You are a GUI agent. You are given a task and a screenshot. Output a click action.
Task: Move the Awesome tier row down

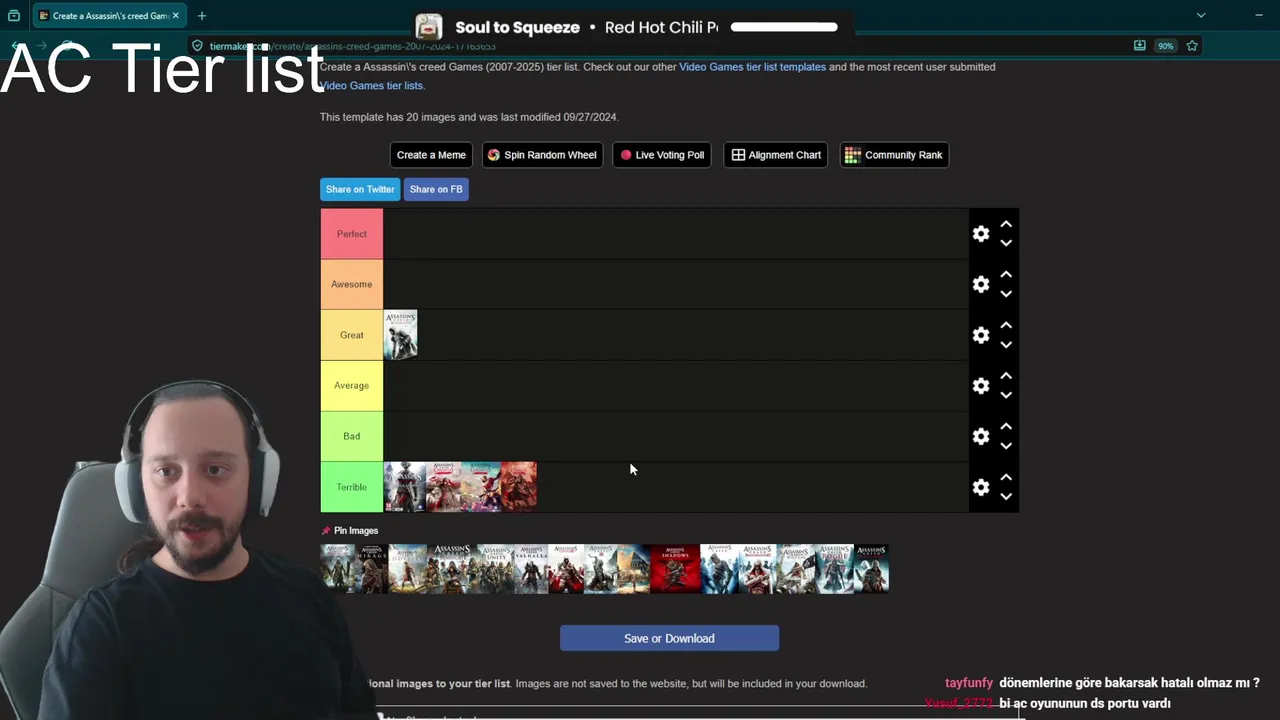click(1006, 294)
